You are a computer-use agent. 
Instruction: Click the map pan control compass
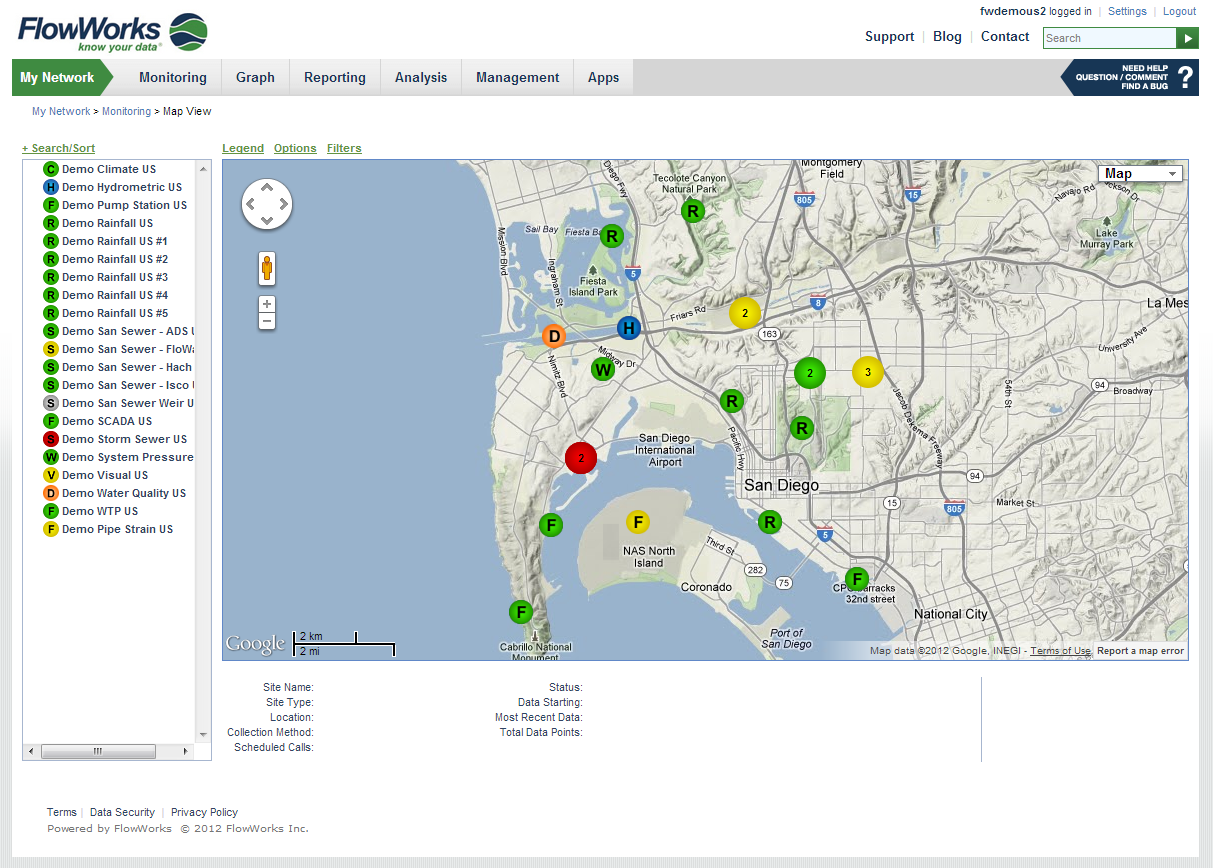click(x=267, y=204)
